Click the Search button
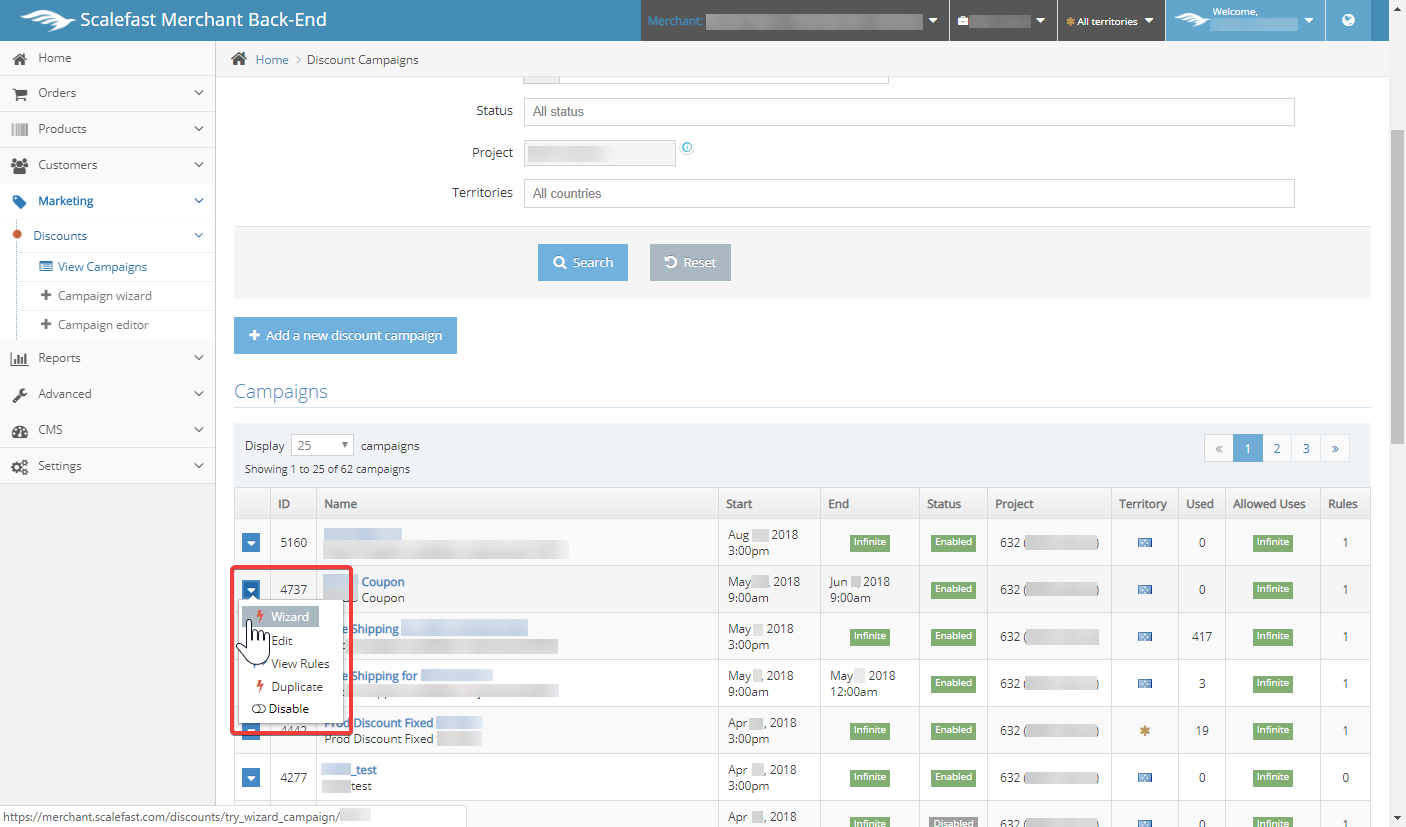Viewport: 1406px width, 827px height. [x=583, y=262]
